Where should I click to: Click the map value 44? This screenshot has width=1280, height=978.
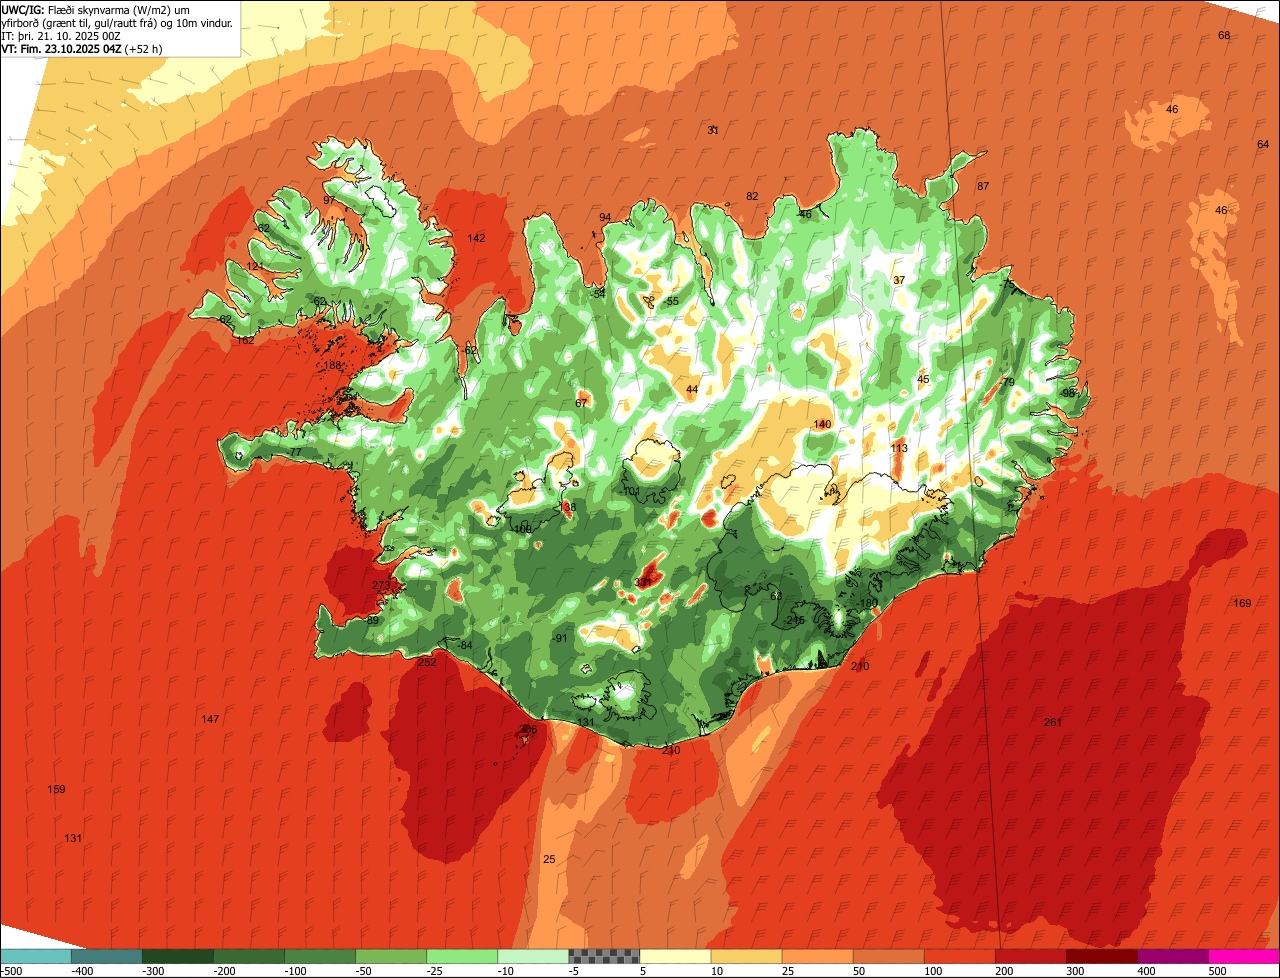click(692, 390)
